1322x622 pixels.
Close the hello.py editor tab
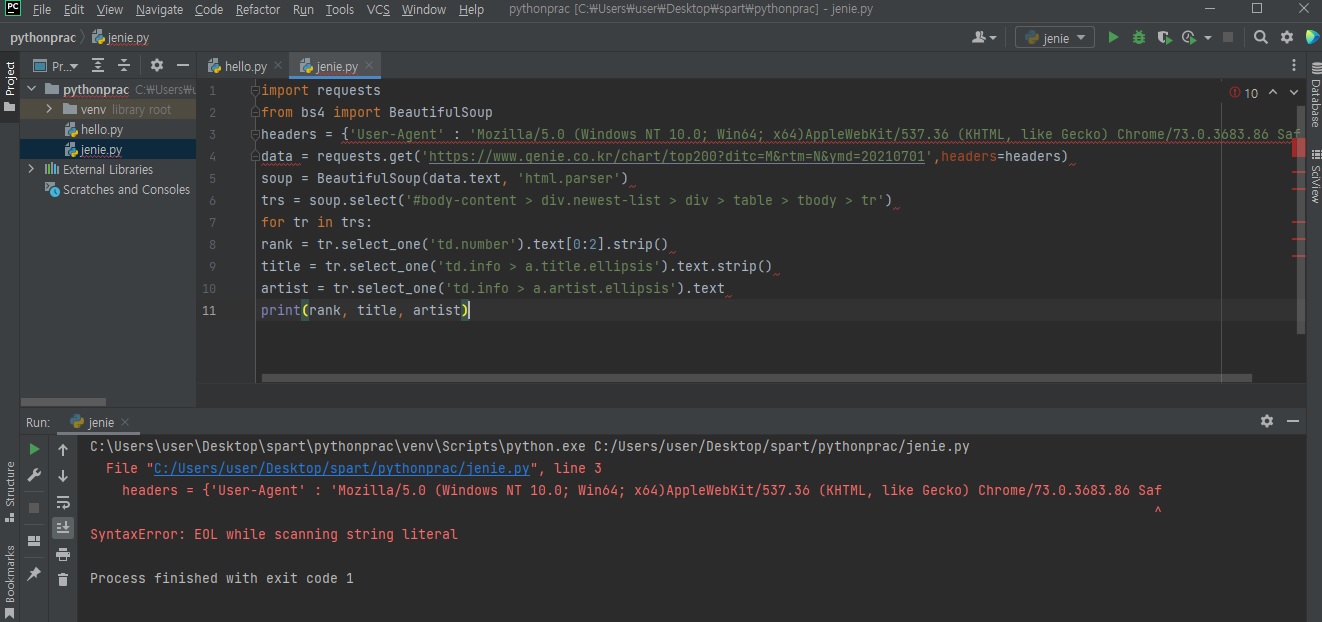pos(277,66)
